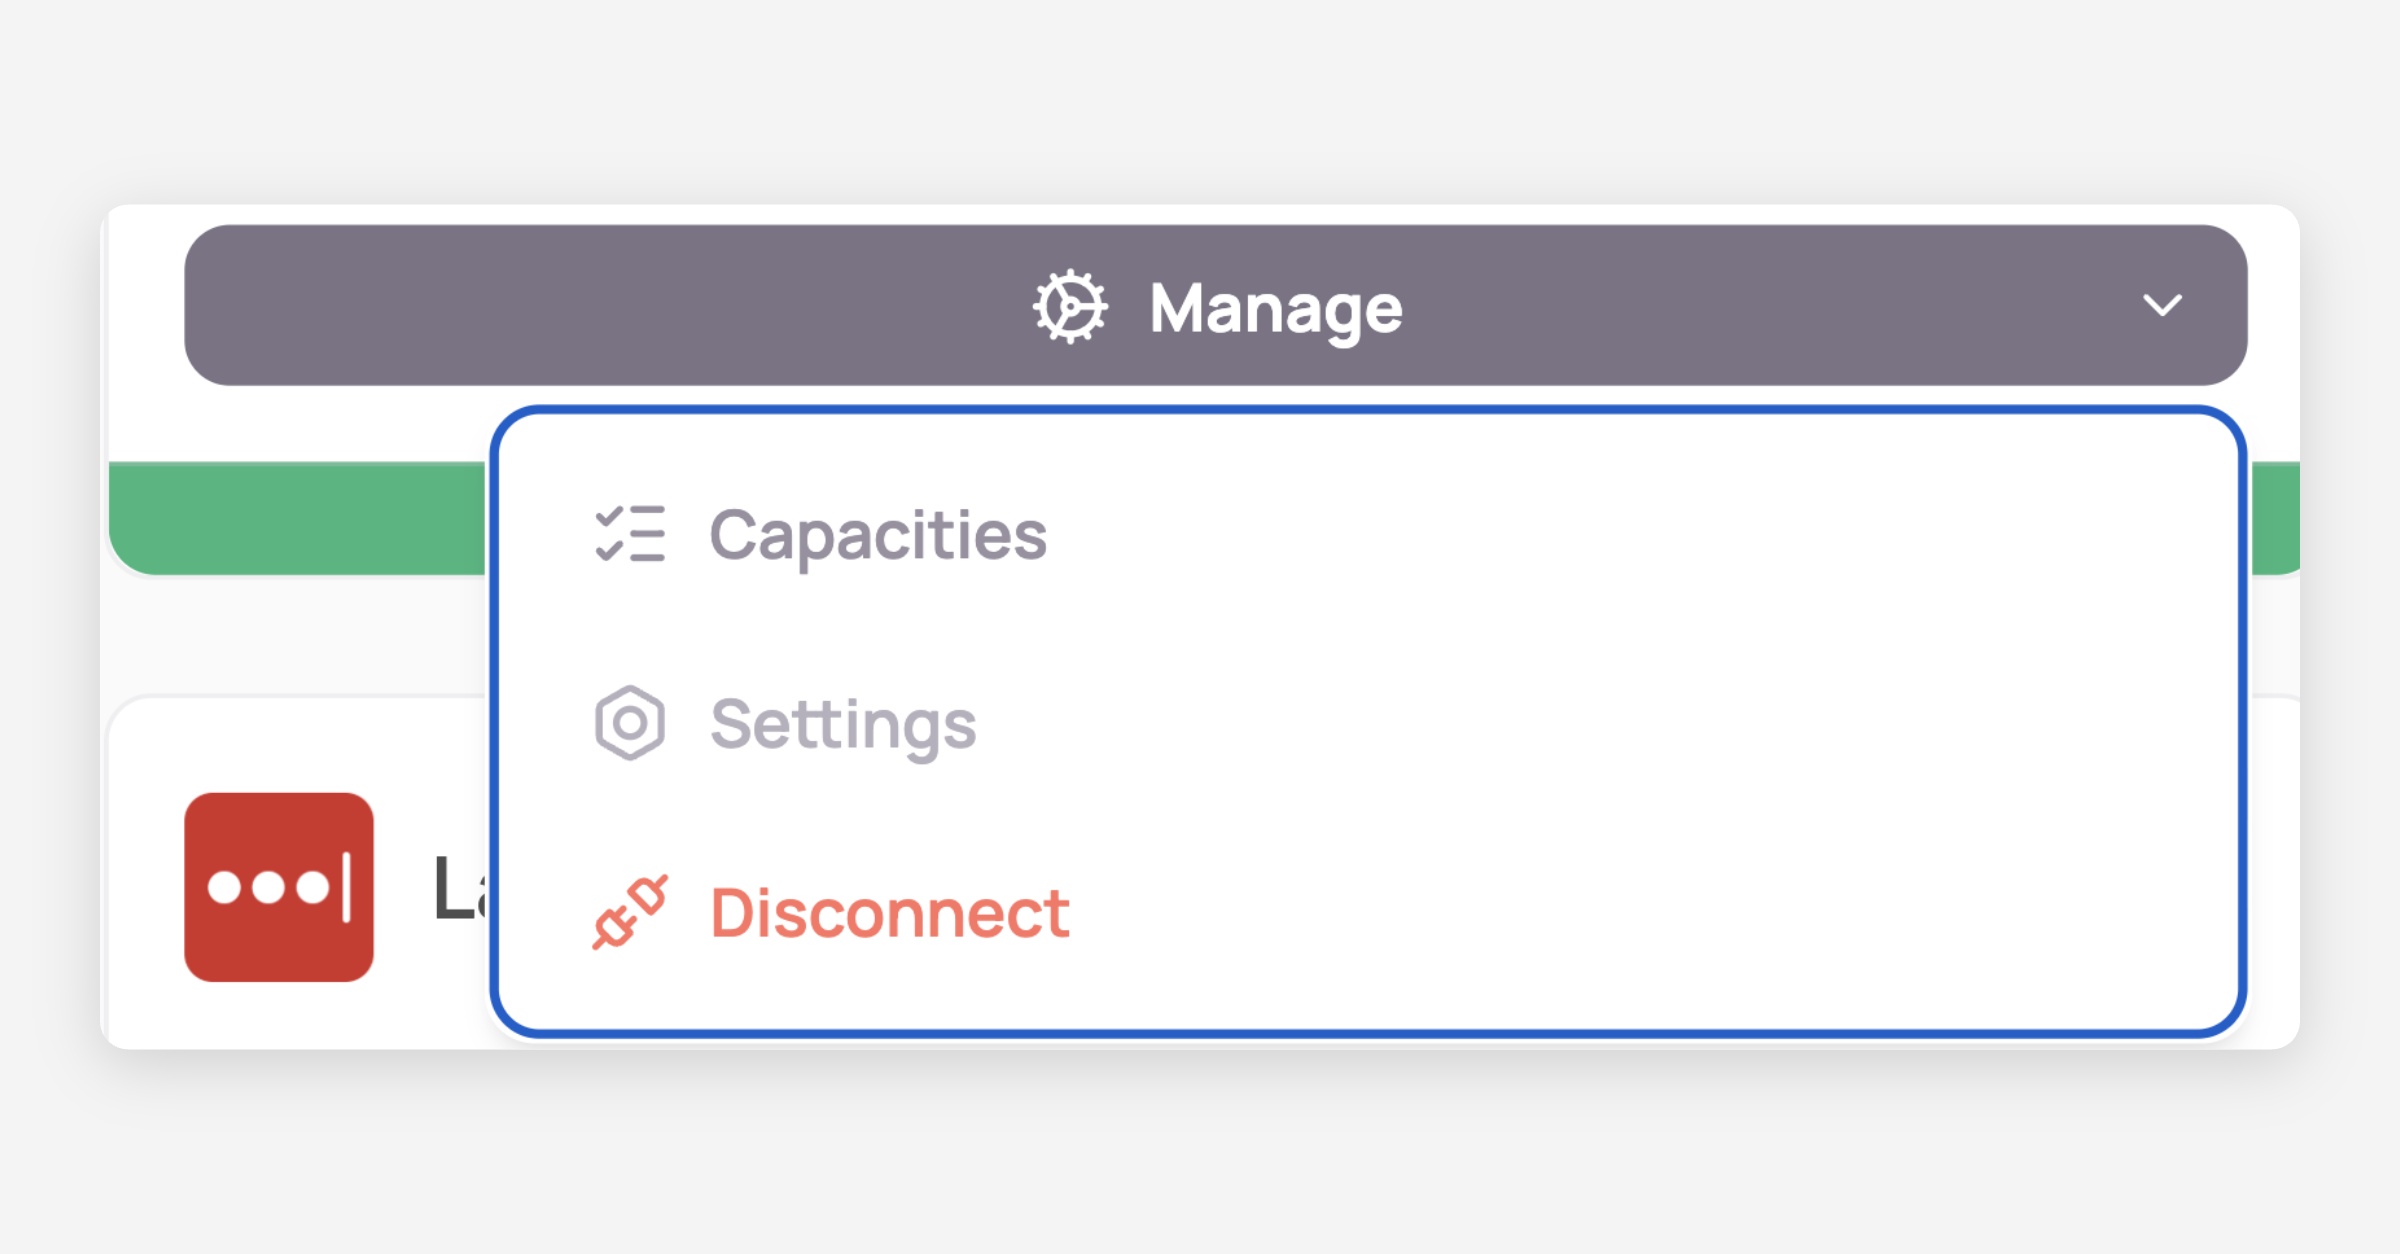Collapse the Manage dropdown chevron arrow

point(2162,305)
